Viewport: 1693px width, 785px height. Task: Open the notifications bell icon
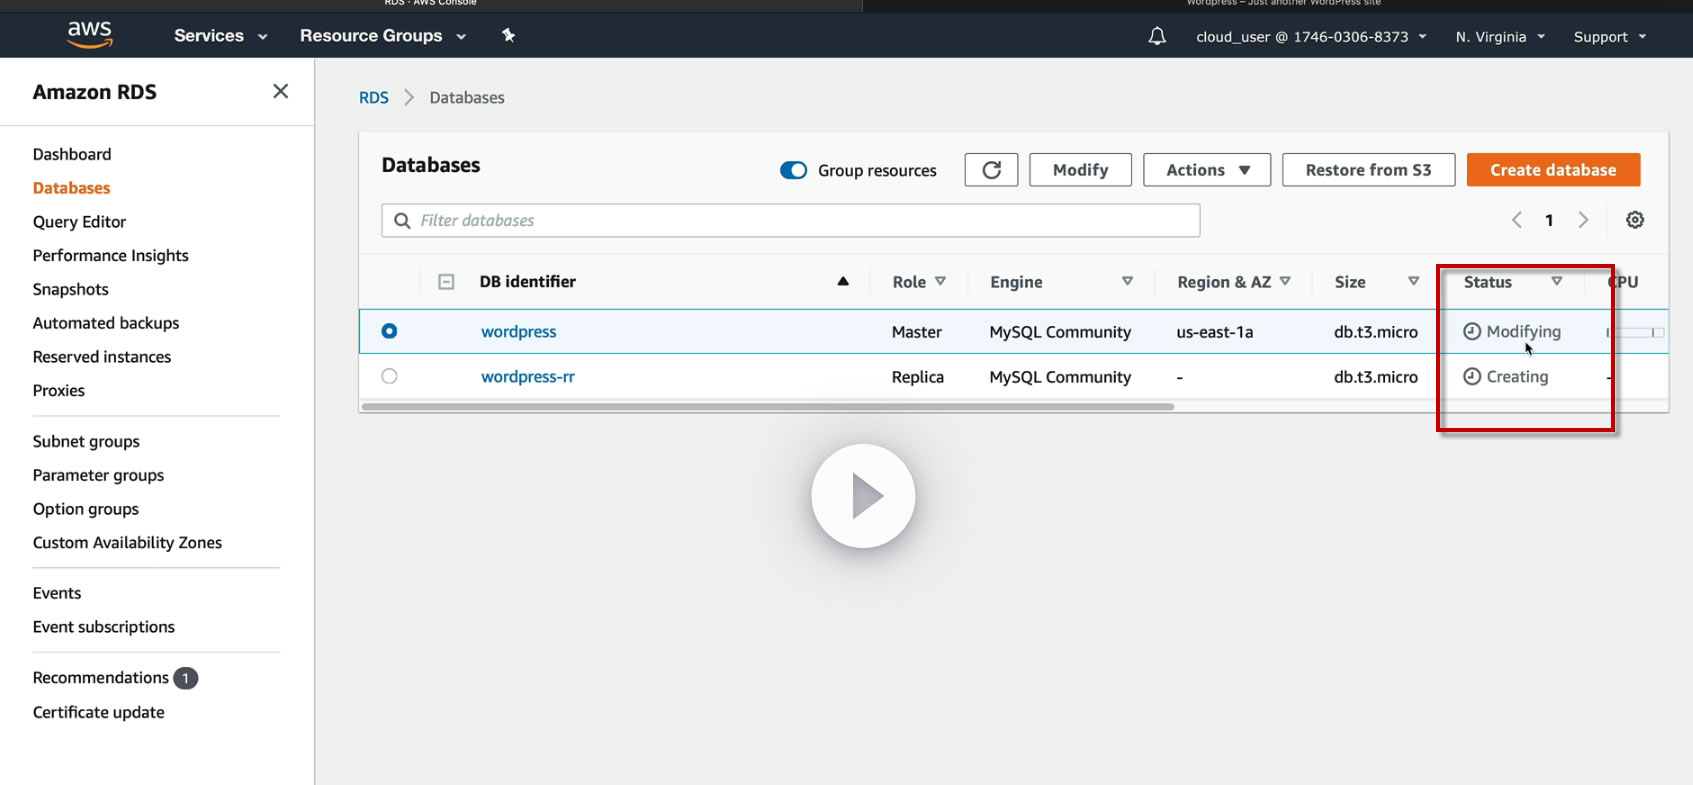coord(1157,37)
